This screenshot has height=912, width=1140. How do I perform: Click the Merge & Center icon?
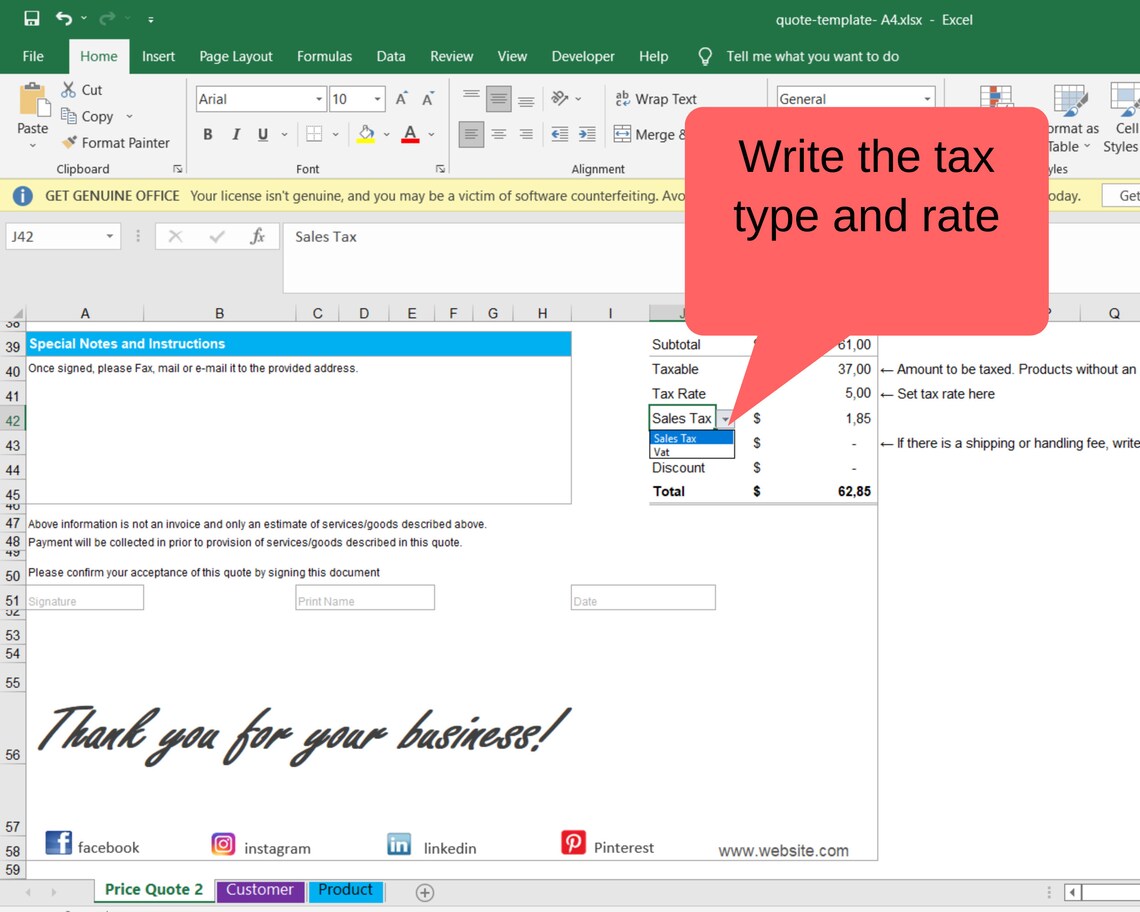tap(625, 132)
